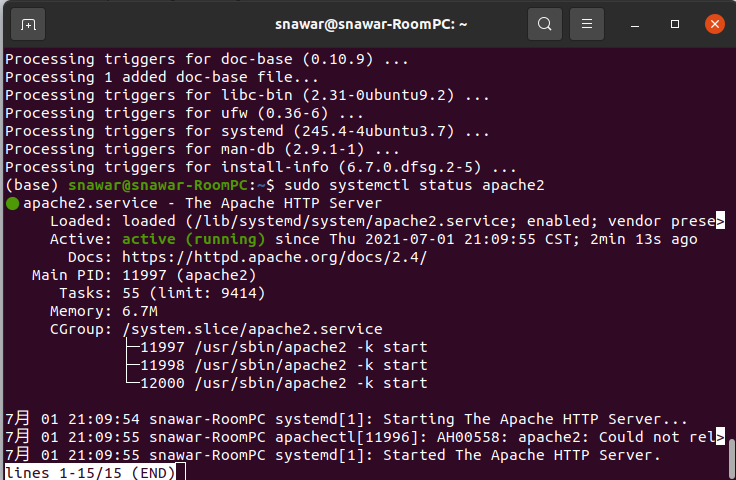Viewport: 736px width, 480px height.
Task: Click the sudo systemctl status apache2 command
Action: [x=414, y=185]
